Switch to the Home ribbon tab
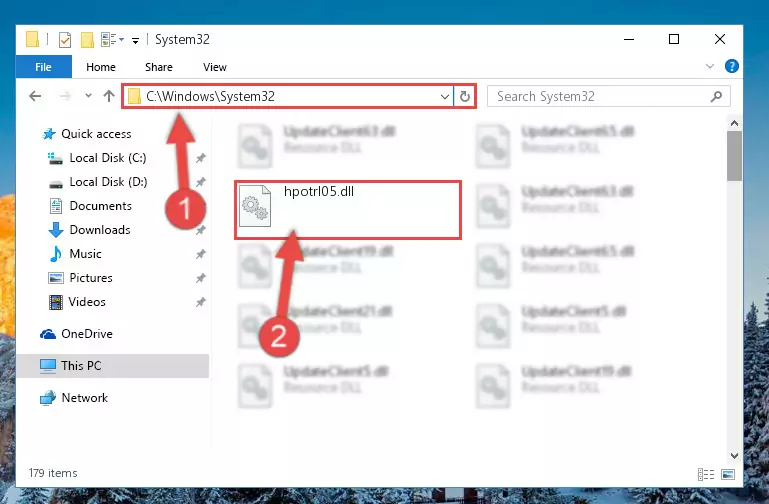769x504 pixels. pos(101,67)
